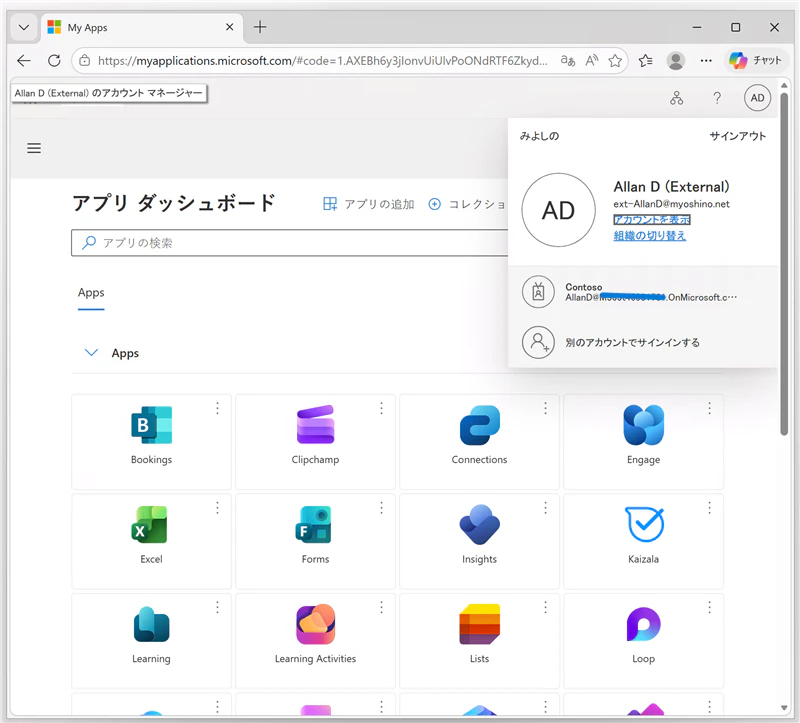Click the アカウントを表示 link
Image resolution: width=800 pixels, height=723 pixels.
click(x=652, y=220)
